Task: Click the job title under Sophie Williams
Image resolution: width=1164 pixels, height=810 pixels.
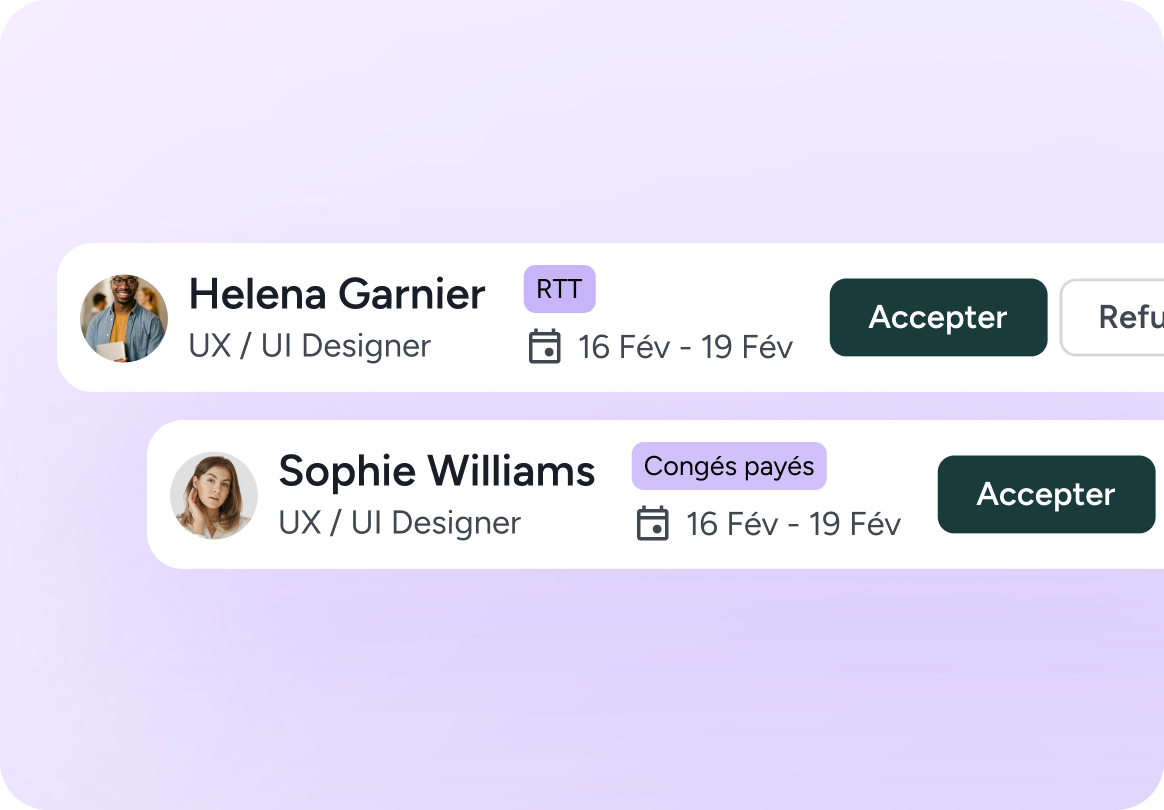Action: (400, 523)
